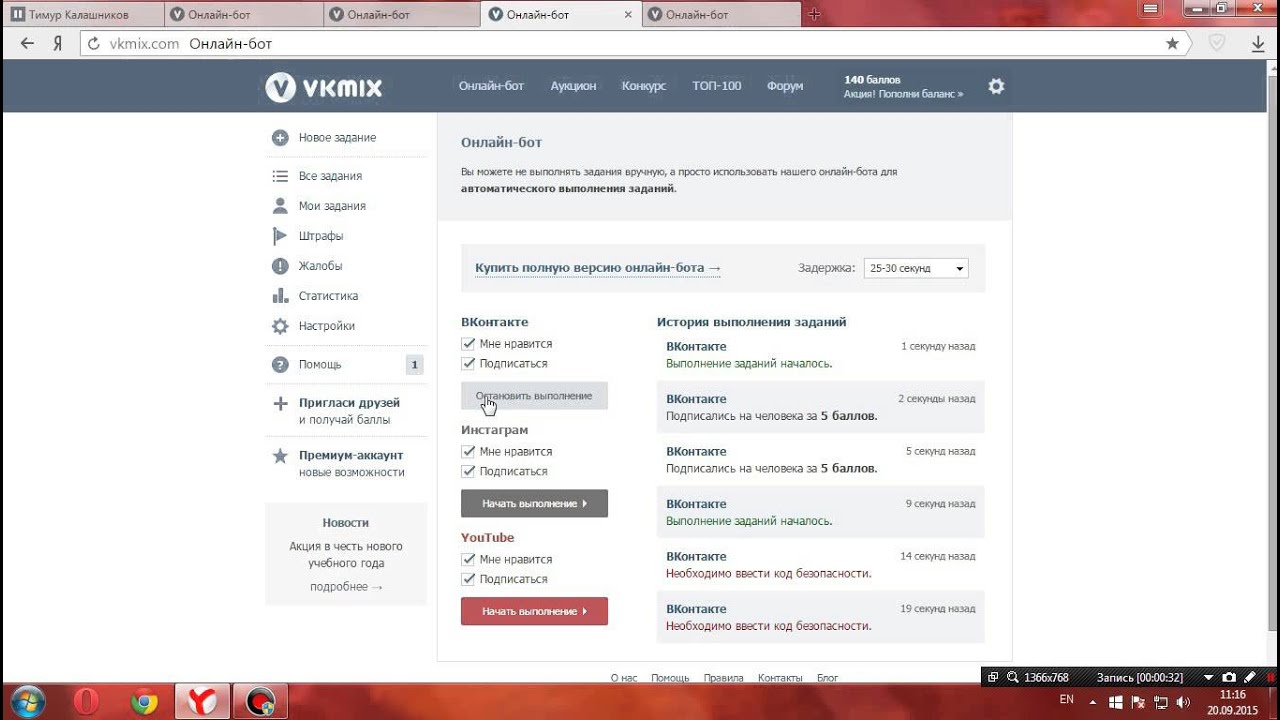1280x720 pixels.
Task: Uncheck ВКонтакте Подписаться checkbox
Action: (x=468, y=364)
